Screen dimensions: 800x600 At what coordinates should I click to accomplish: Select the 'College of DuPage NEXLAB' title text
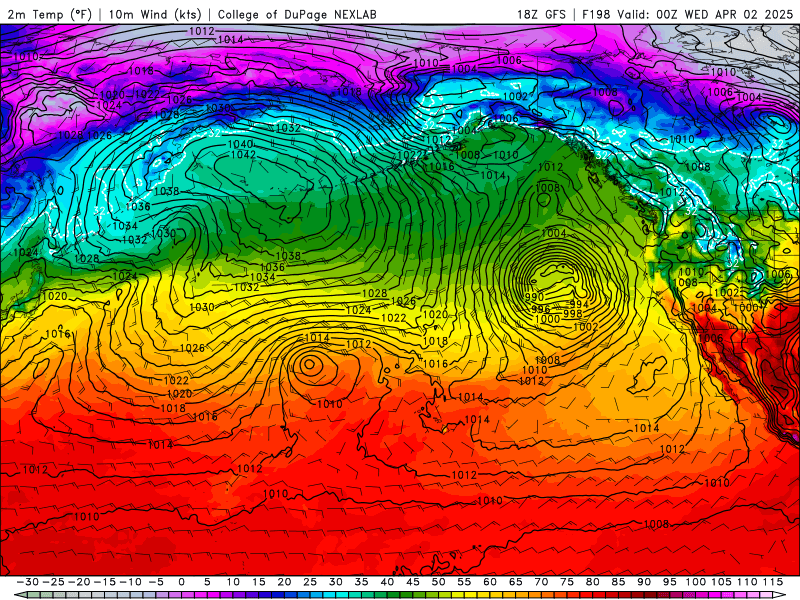(297, 14)
